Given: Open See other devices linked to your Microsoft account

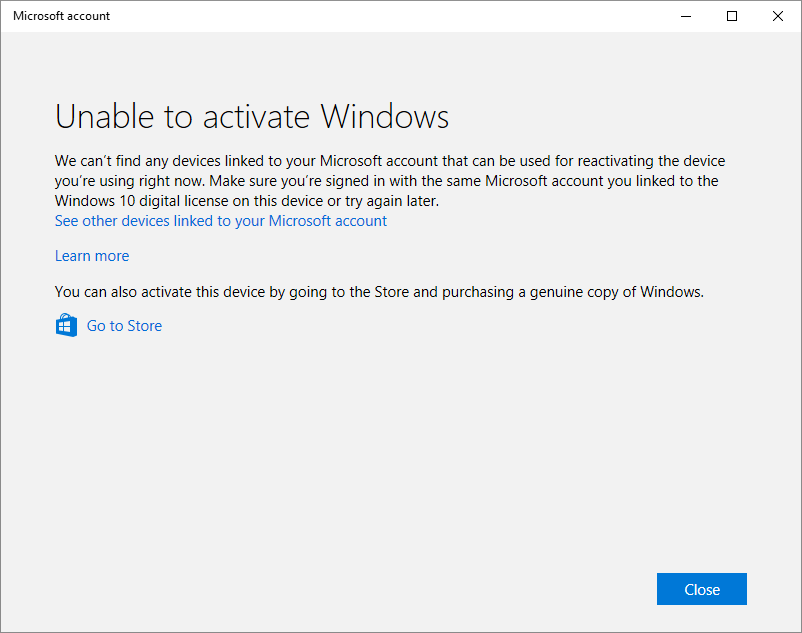Looking at the screenshot, I should click(221, 221).
